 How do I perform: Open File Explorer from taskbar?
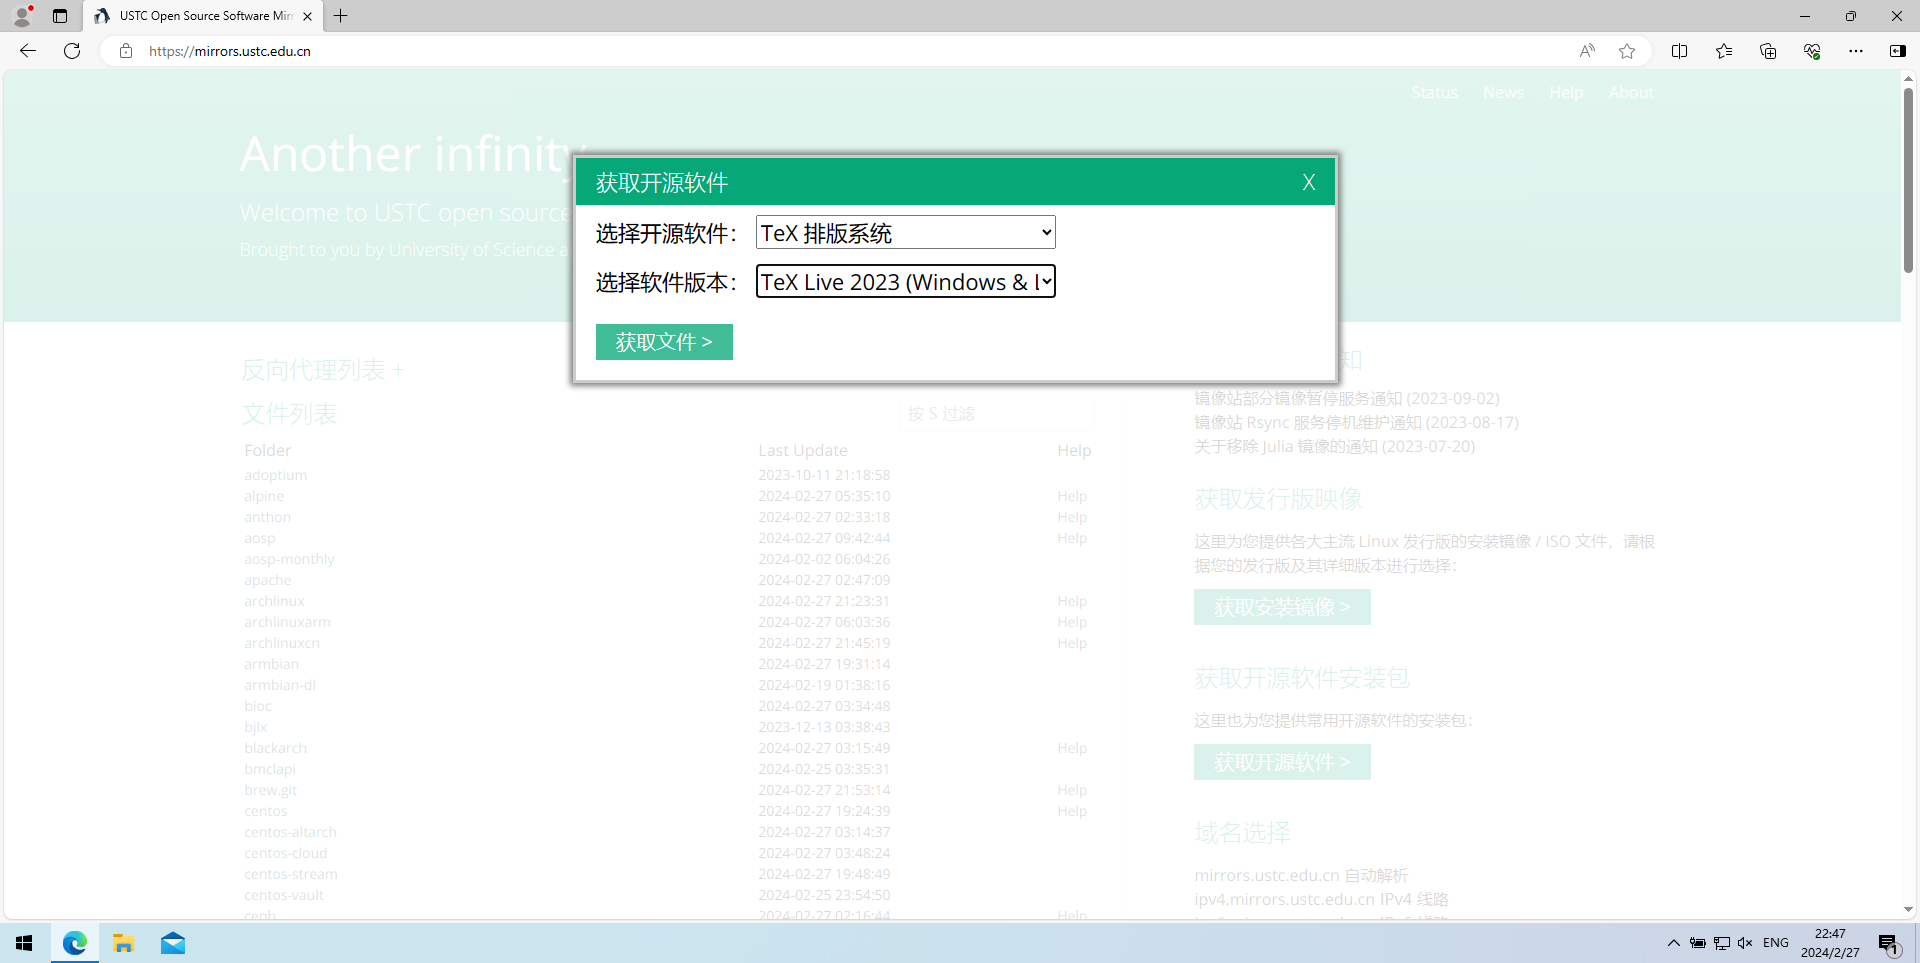(124, 943)
